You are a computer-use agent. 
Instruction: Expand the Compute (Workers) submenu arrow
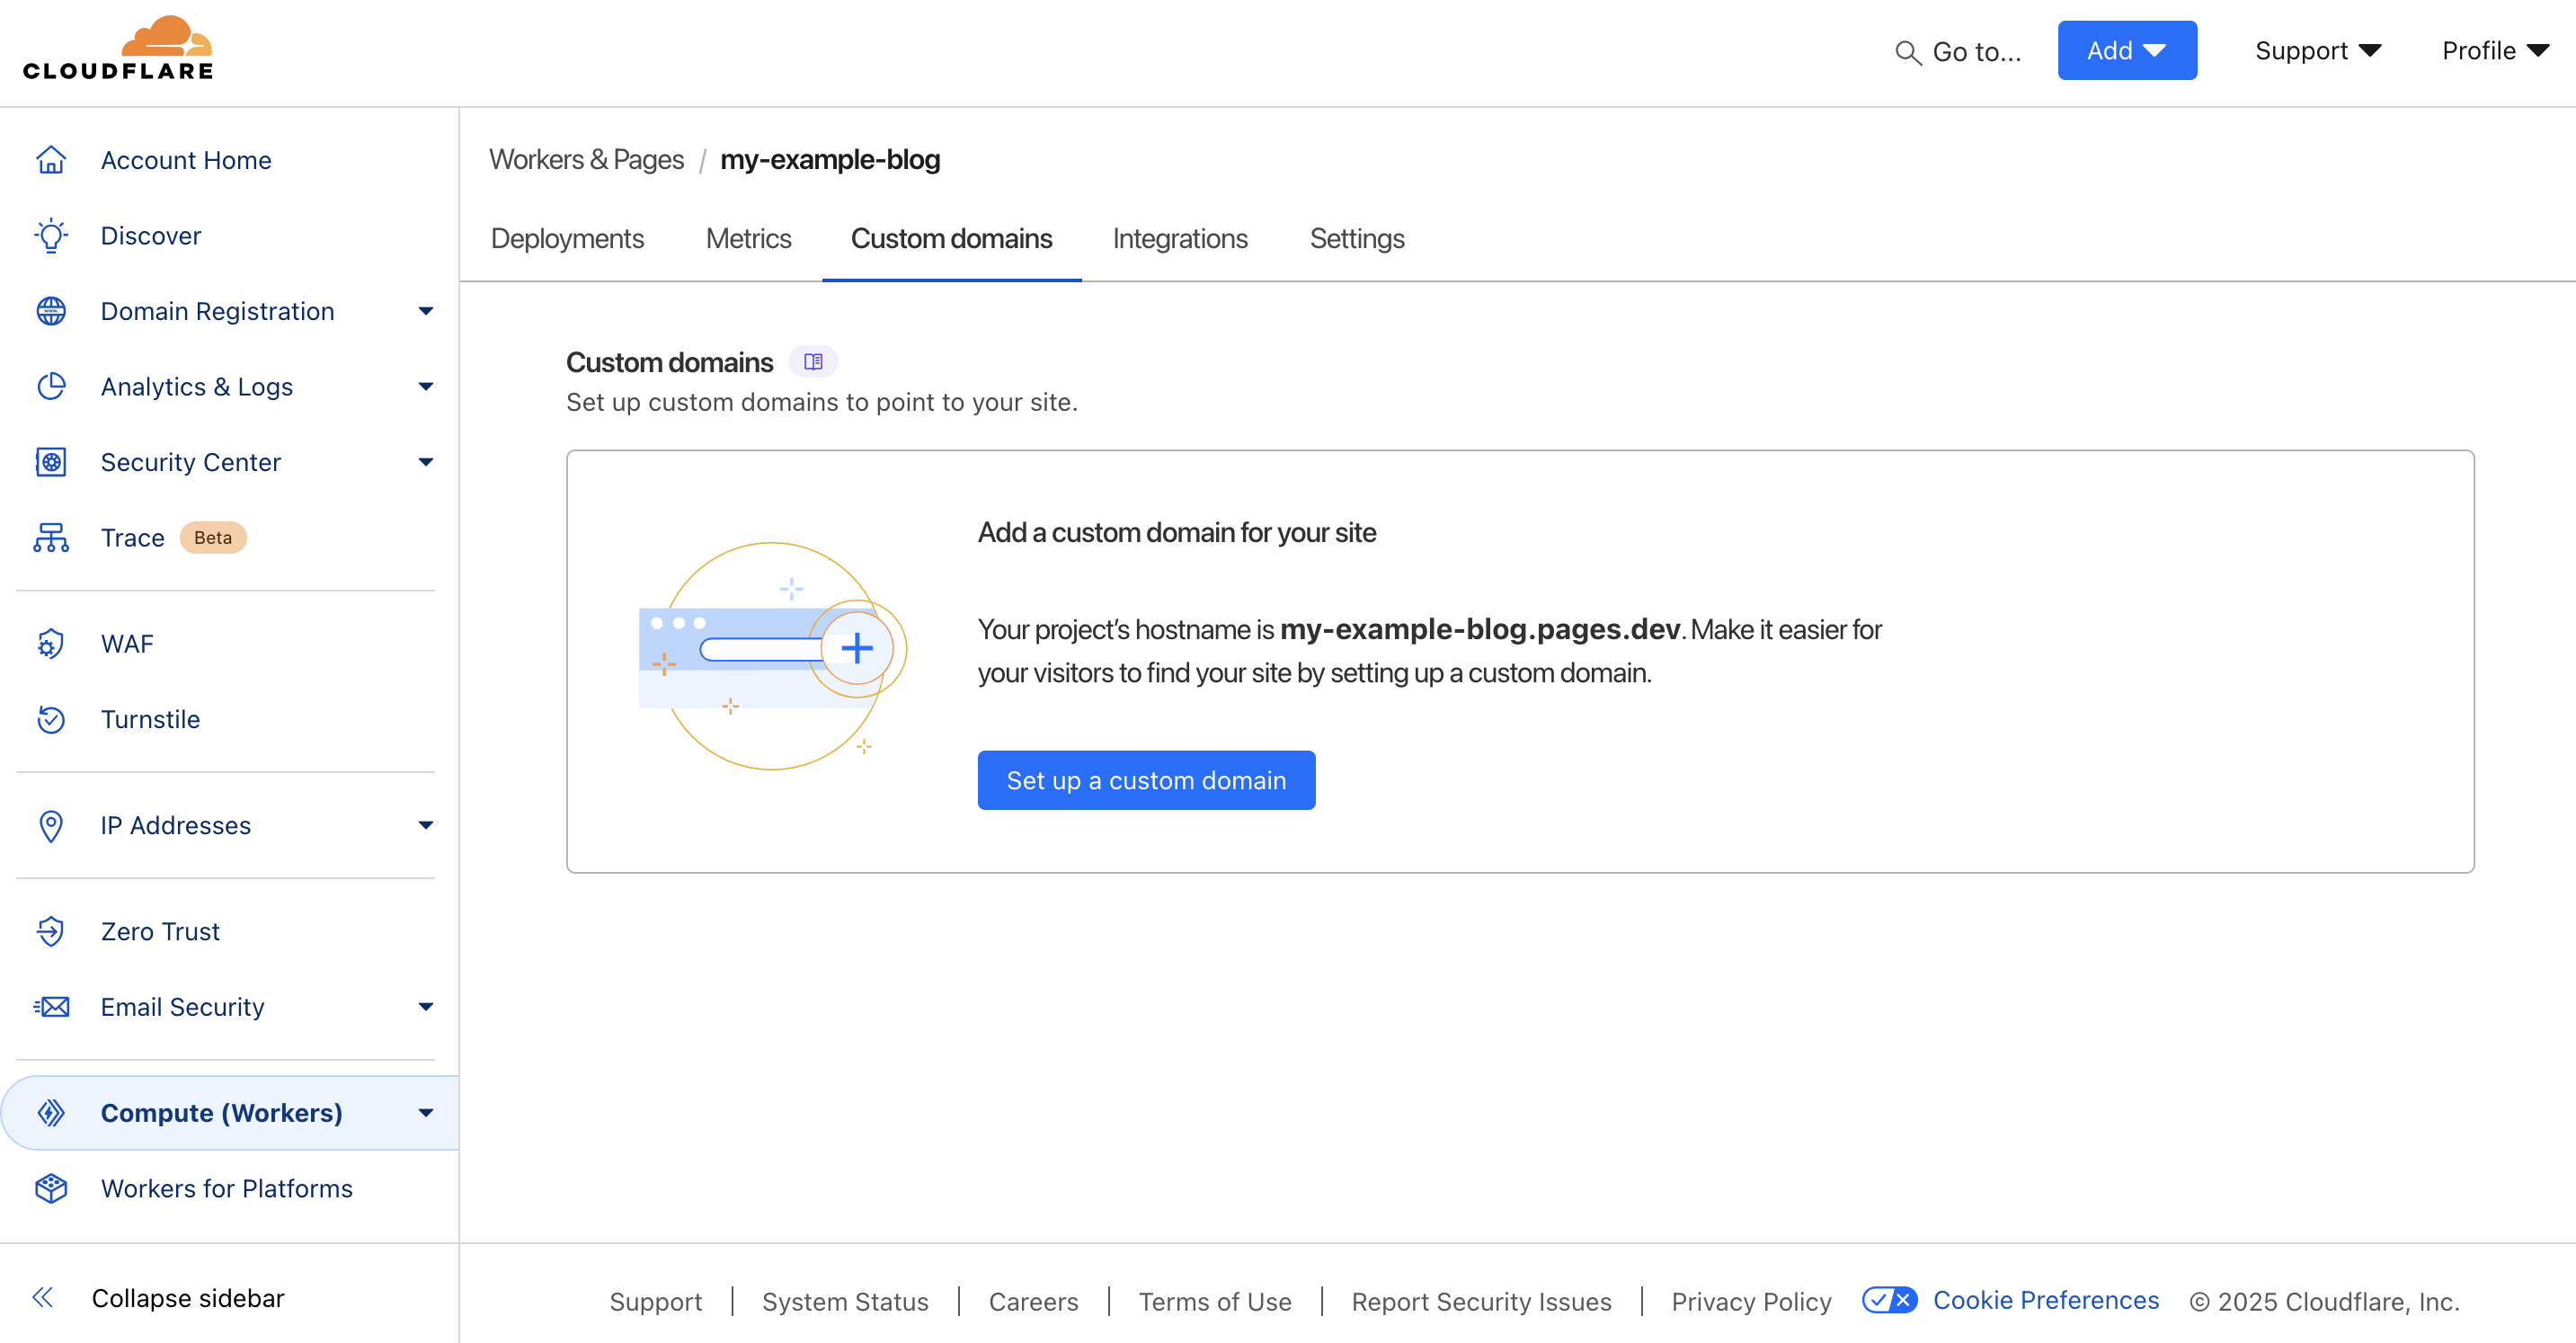coord(426,1113)
